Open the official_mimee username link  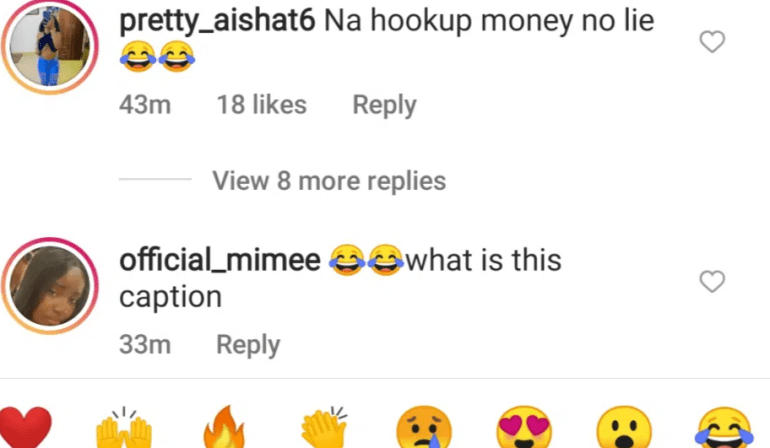point(220,261)
